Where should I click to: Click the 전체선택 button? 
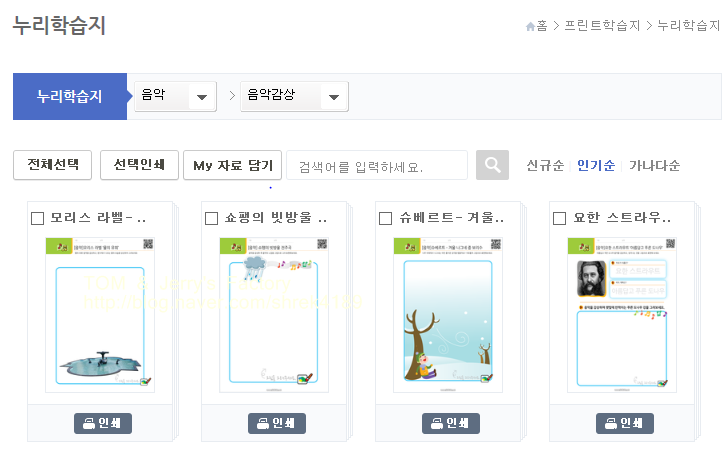52,165
